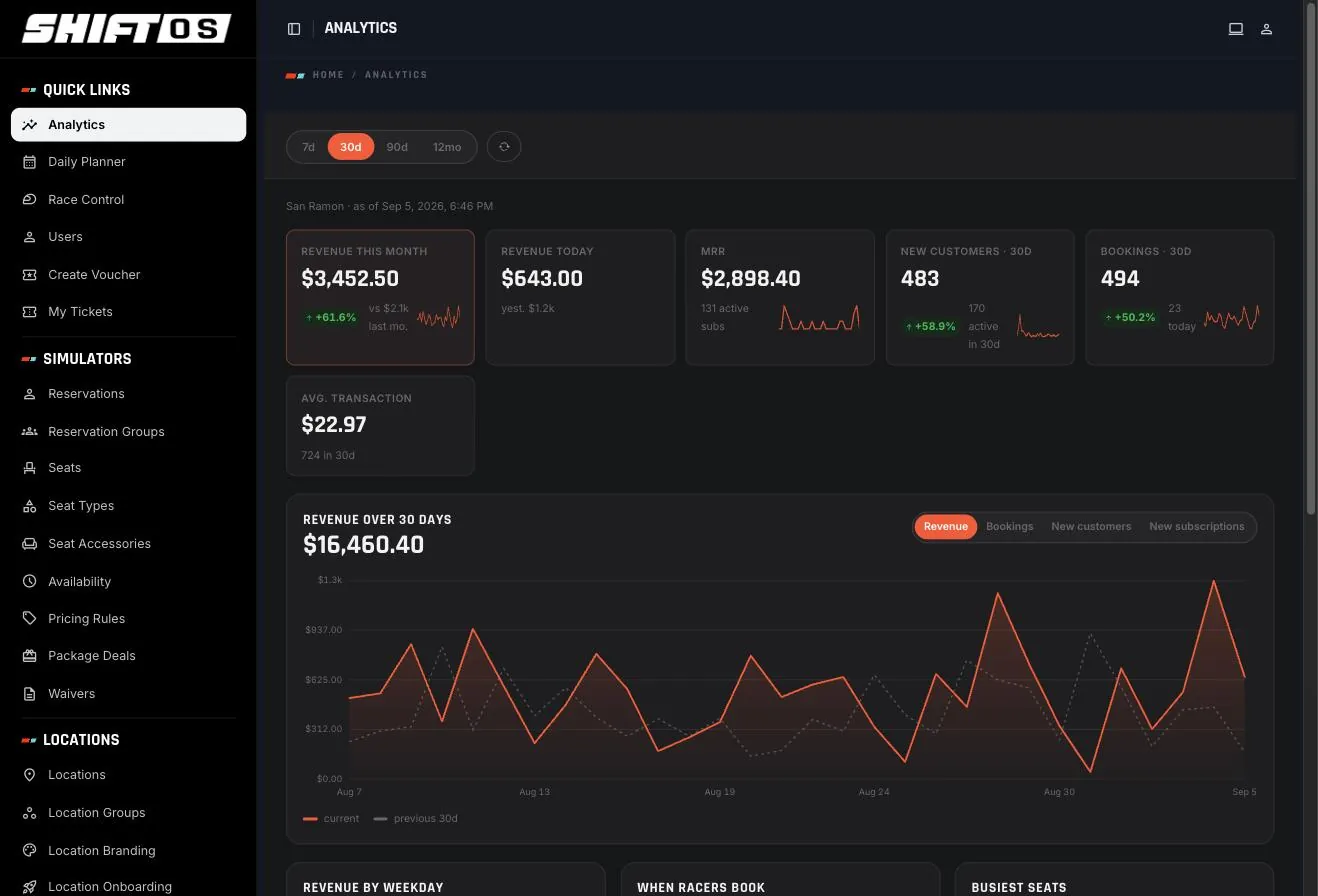Image resolution: width=1318 pixels, height=896 pixels.
Task: Switch chart to Bookings metric
Action: click(x=1010, y=527)
